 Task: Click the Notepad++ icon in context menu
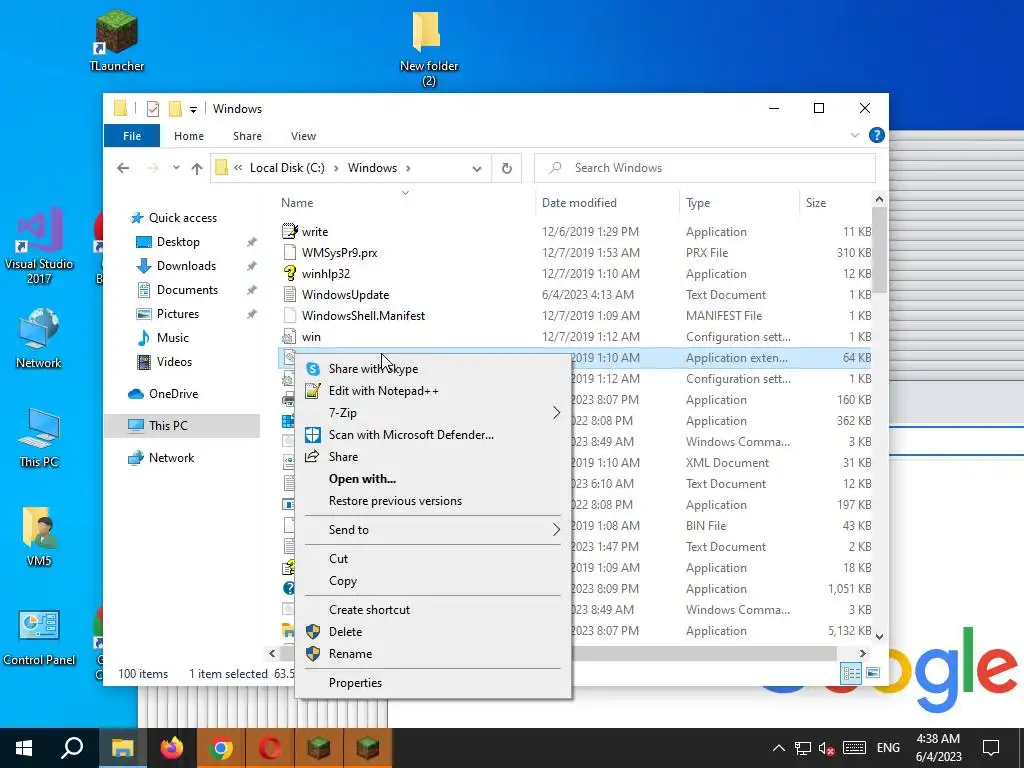[313, 391]
